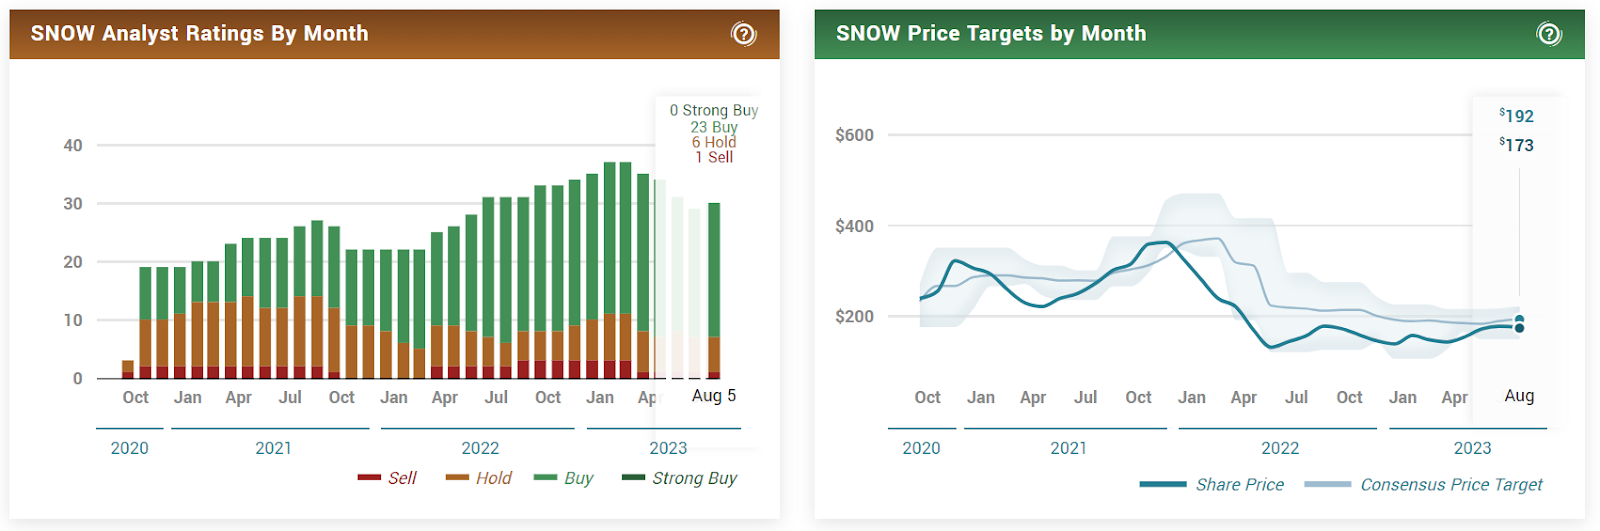Image resolution: width=1600 pixels, height=531 pixels.
Task: Click the $173 share price value
Action: pos(1516,145)
